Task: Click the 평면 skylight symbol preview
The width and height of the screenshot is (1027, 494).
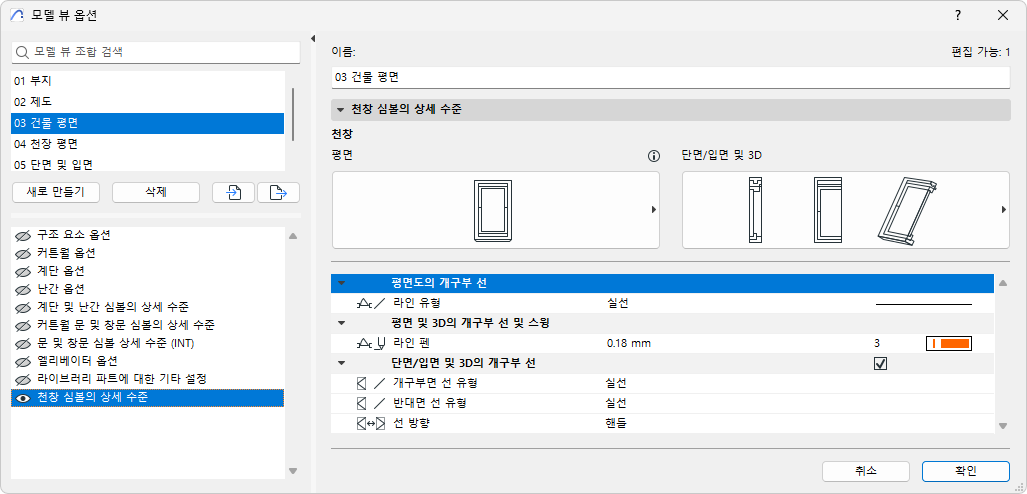Action: [x=495, y=210]
